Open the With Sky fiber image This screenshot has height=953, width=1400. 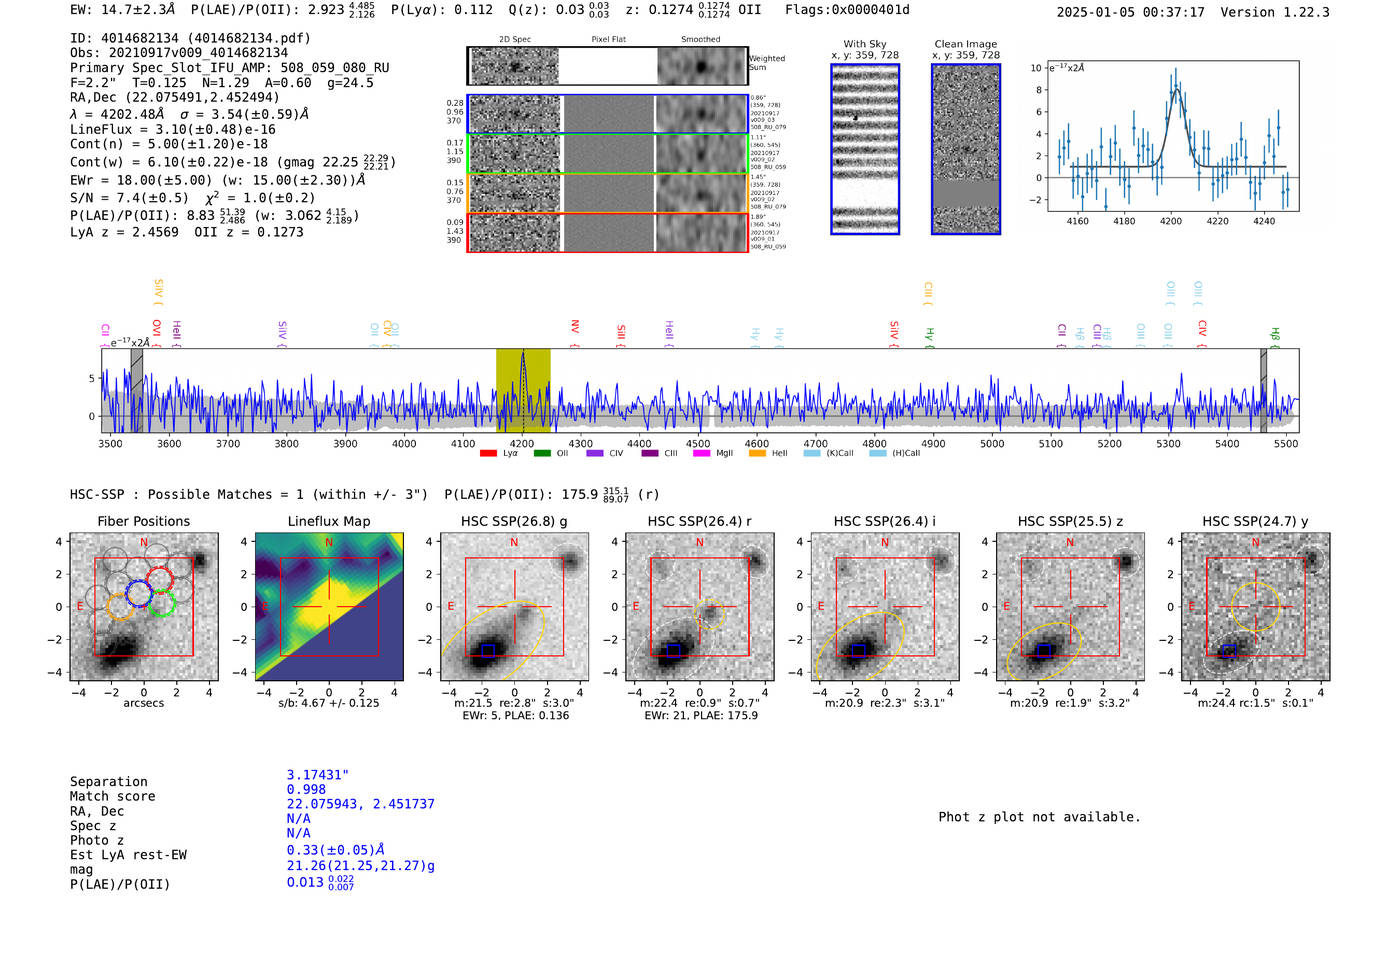[x=865, y=149]
